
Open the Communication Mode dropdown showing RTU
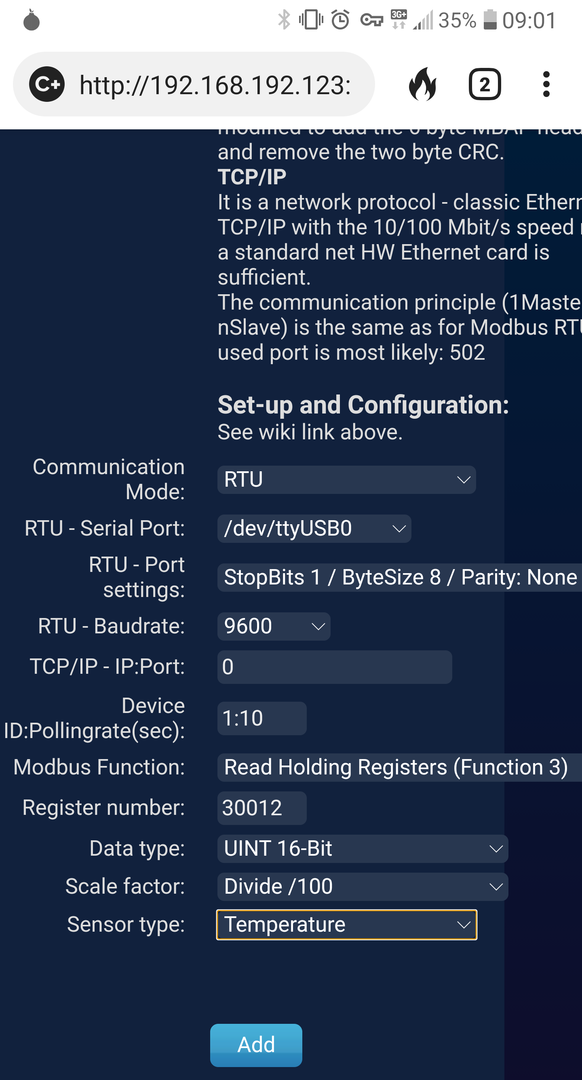point(346,479)
